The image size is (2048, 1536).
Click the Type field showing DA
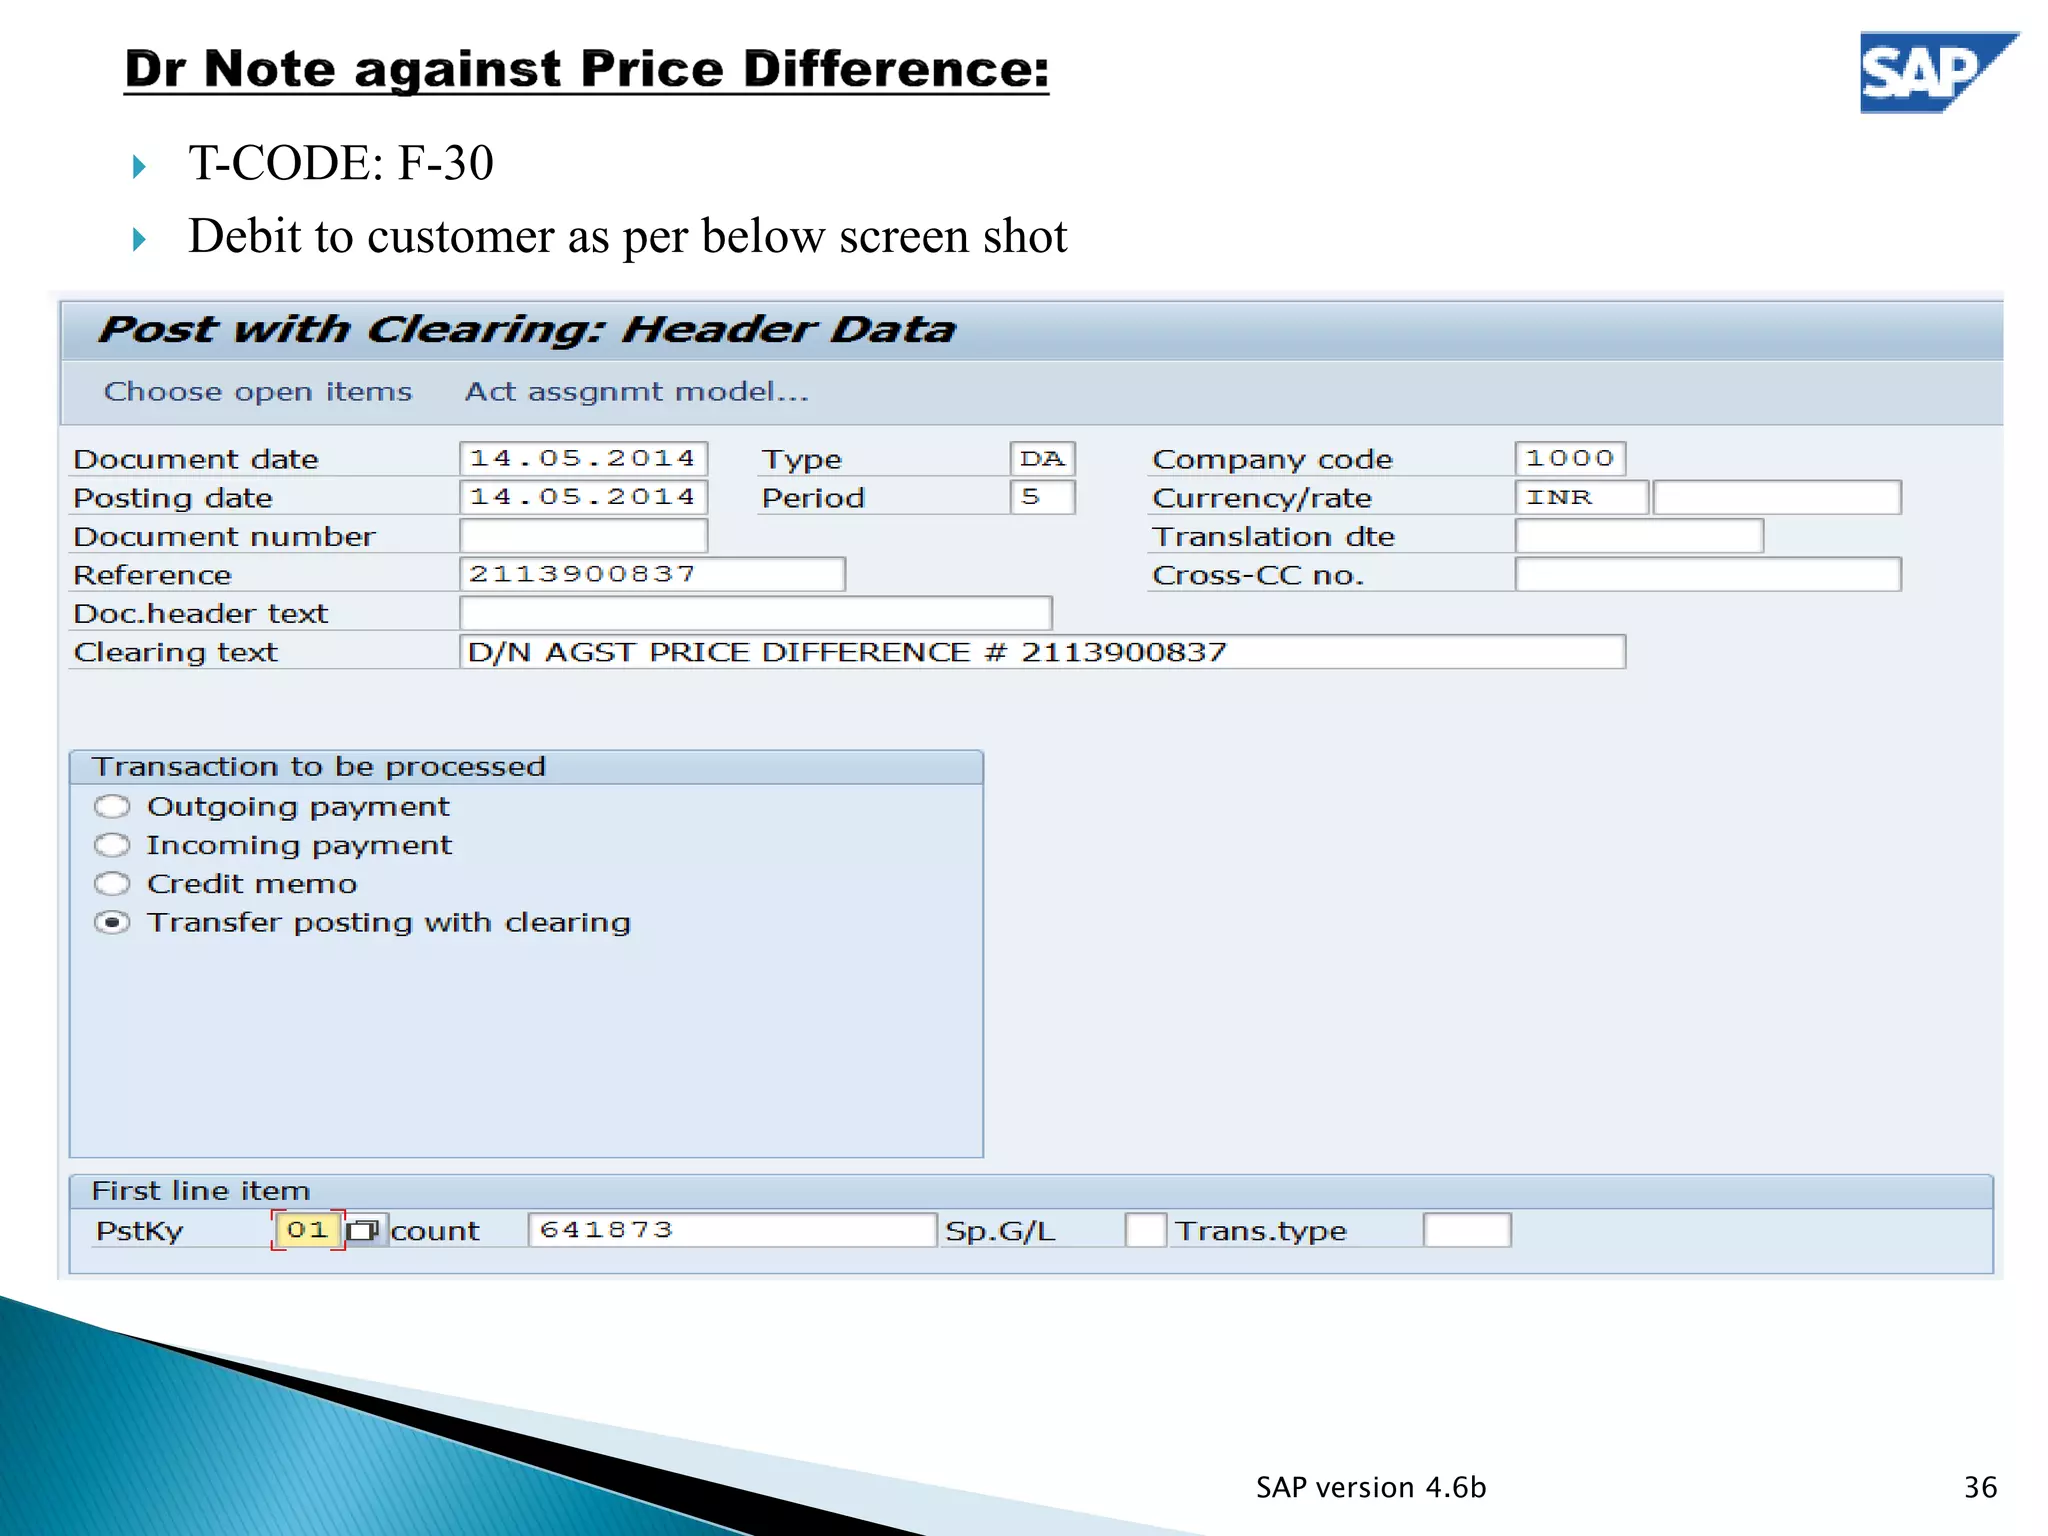pos(1043,458)
